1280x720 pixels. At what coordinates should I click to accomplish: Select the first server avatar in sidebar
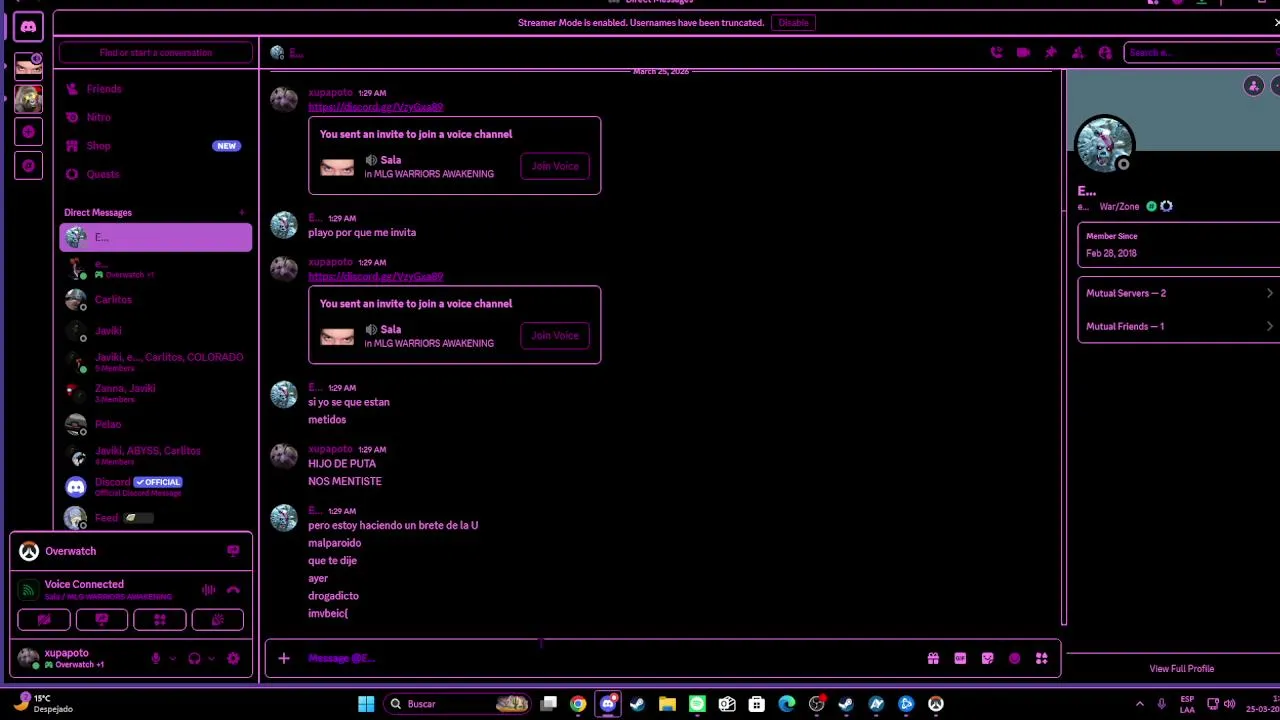click(x=28, y=66)
